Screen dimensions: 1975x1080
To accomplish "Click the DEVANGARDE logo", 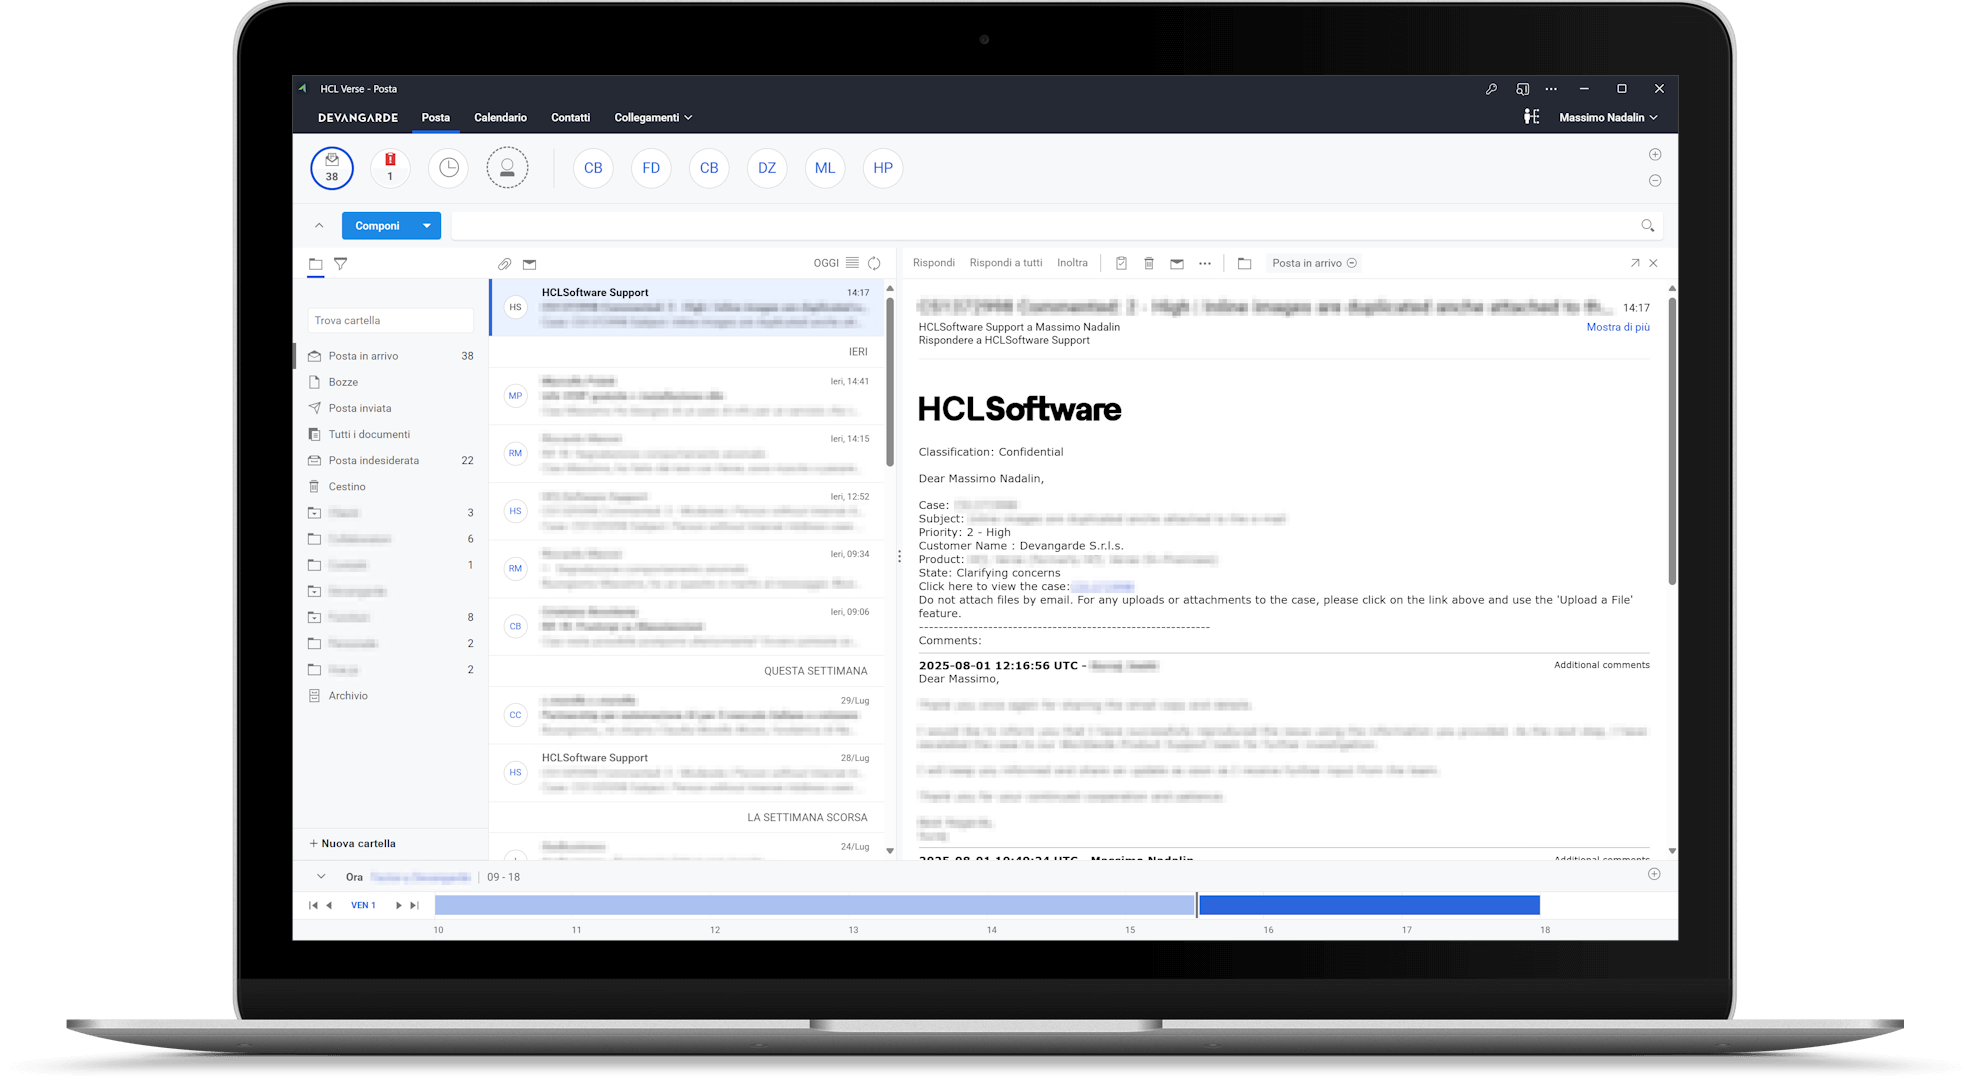I will [358, 118].
